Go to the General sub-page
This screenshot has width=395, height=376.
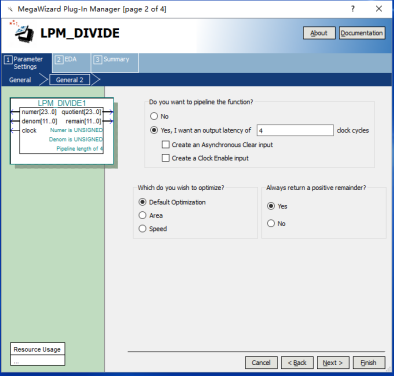click(20, 80)
